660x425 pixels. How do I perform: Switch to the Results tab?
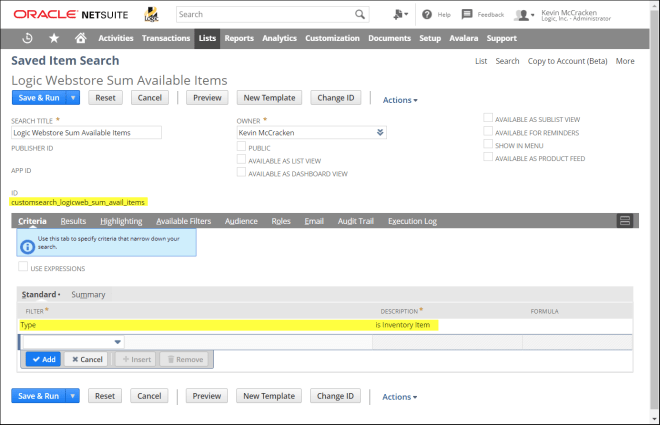pos(73,221)
